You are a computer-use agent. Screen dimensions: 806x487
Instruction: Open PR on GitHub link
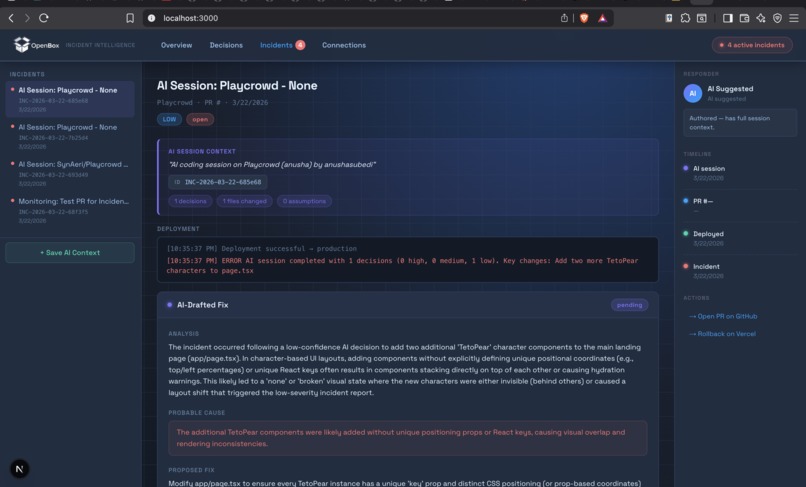click(723, 316)
